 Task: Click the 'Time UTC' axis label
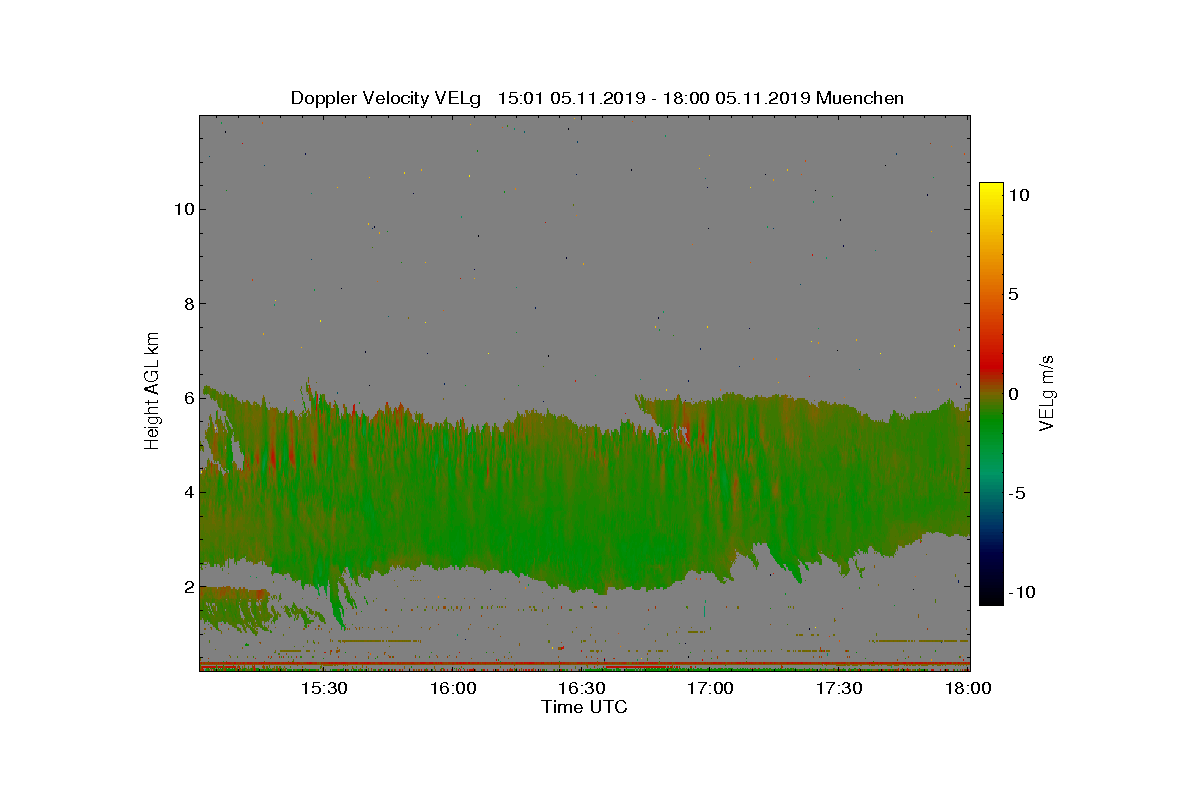585,707
